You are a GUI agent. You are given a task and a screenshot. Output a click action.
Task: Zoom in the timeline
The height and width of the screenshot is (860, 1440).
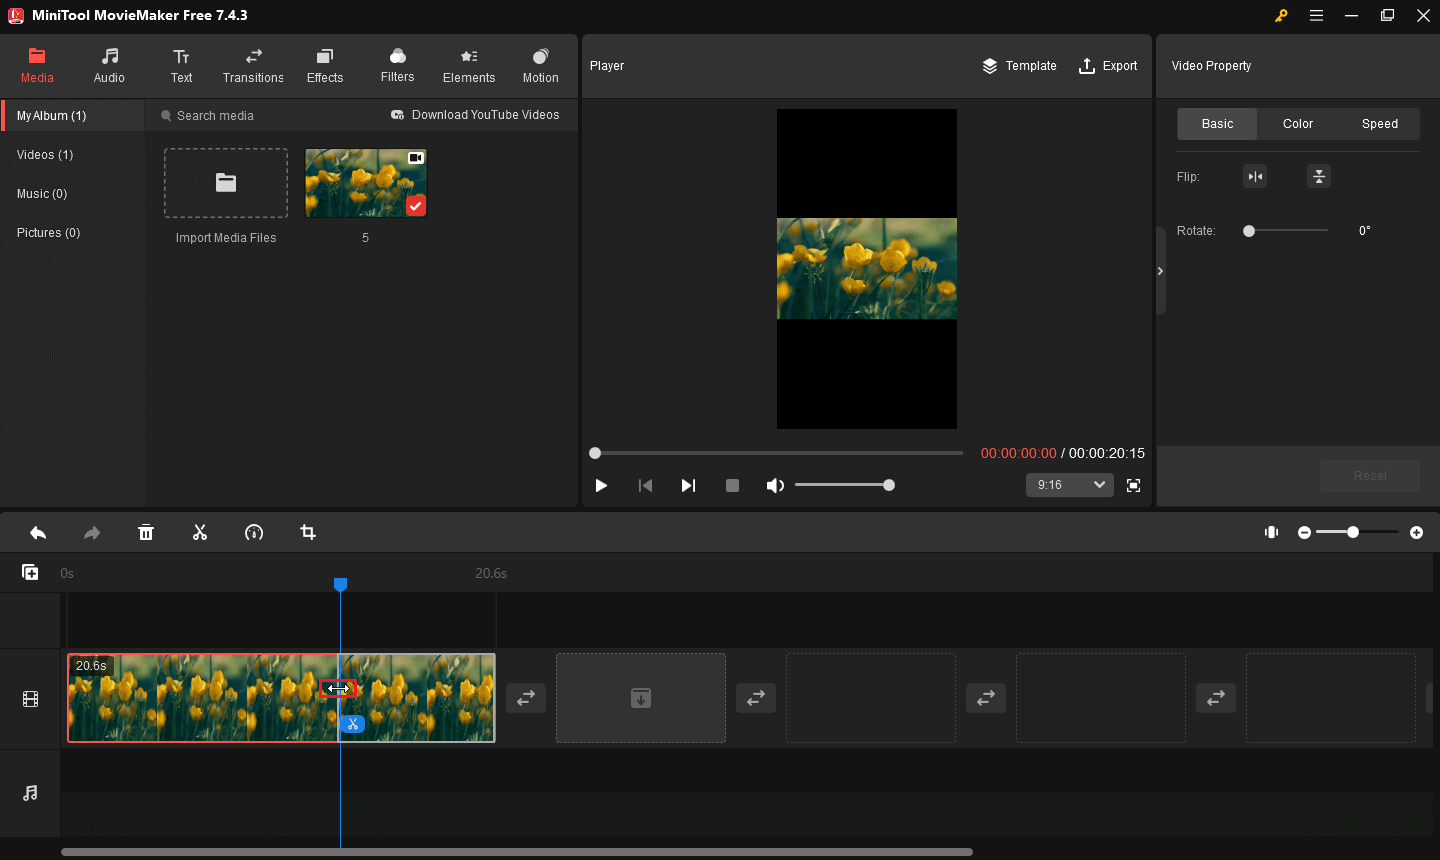[1416, 533]
